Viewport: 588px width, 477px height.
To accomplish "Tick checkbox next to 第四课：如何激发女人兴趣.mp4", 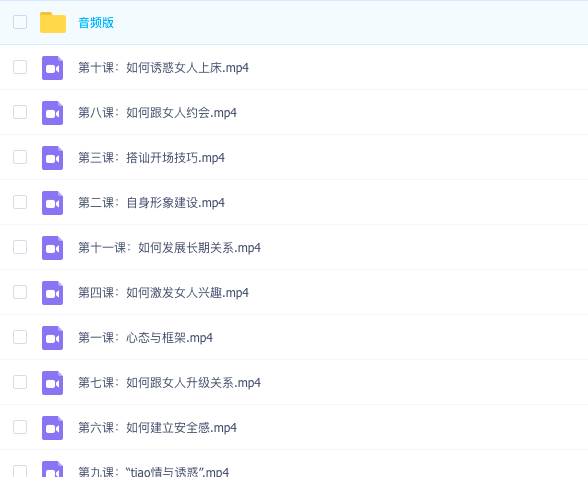I will coord(20,292).
